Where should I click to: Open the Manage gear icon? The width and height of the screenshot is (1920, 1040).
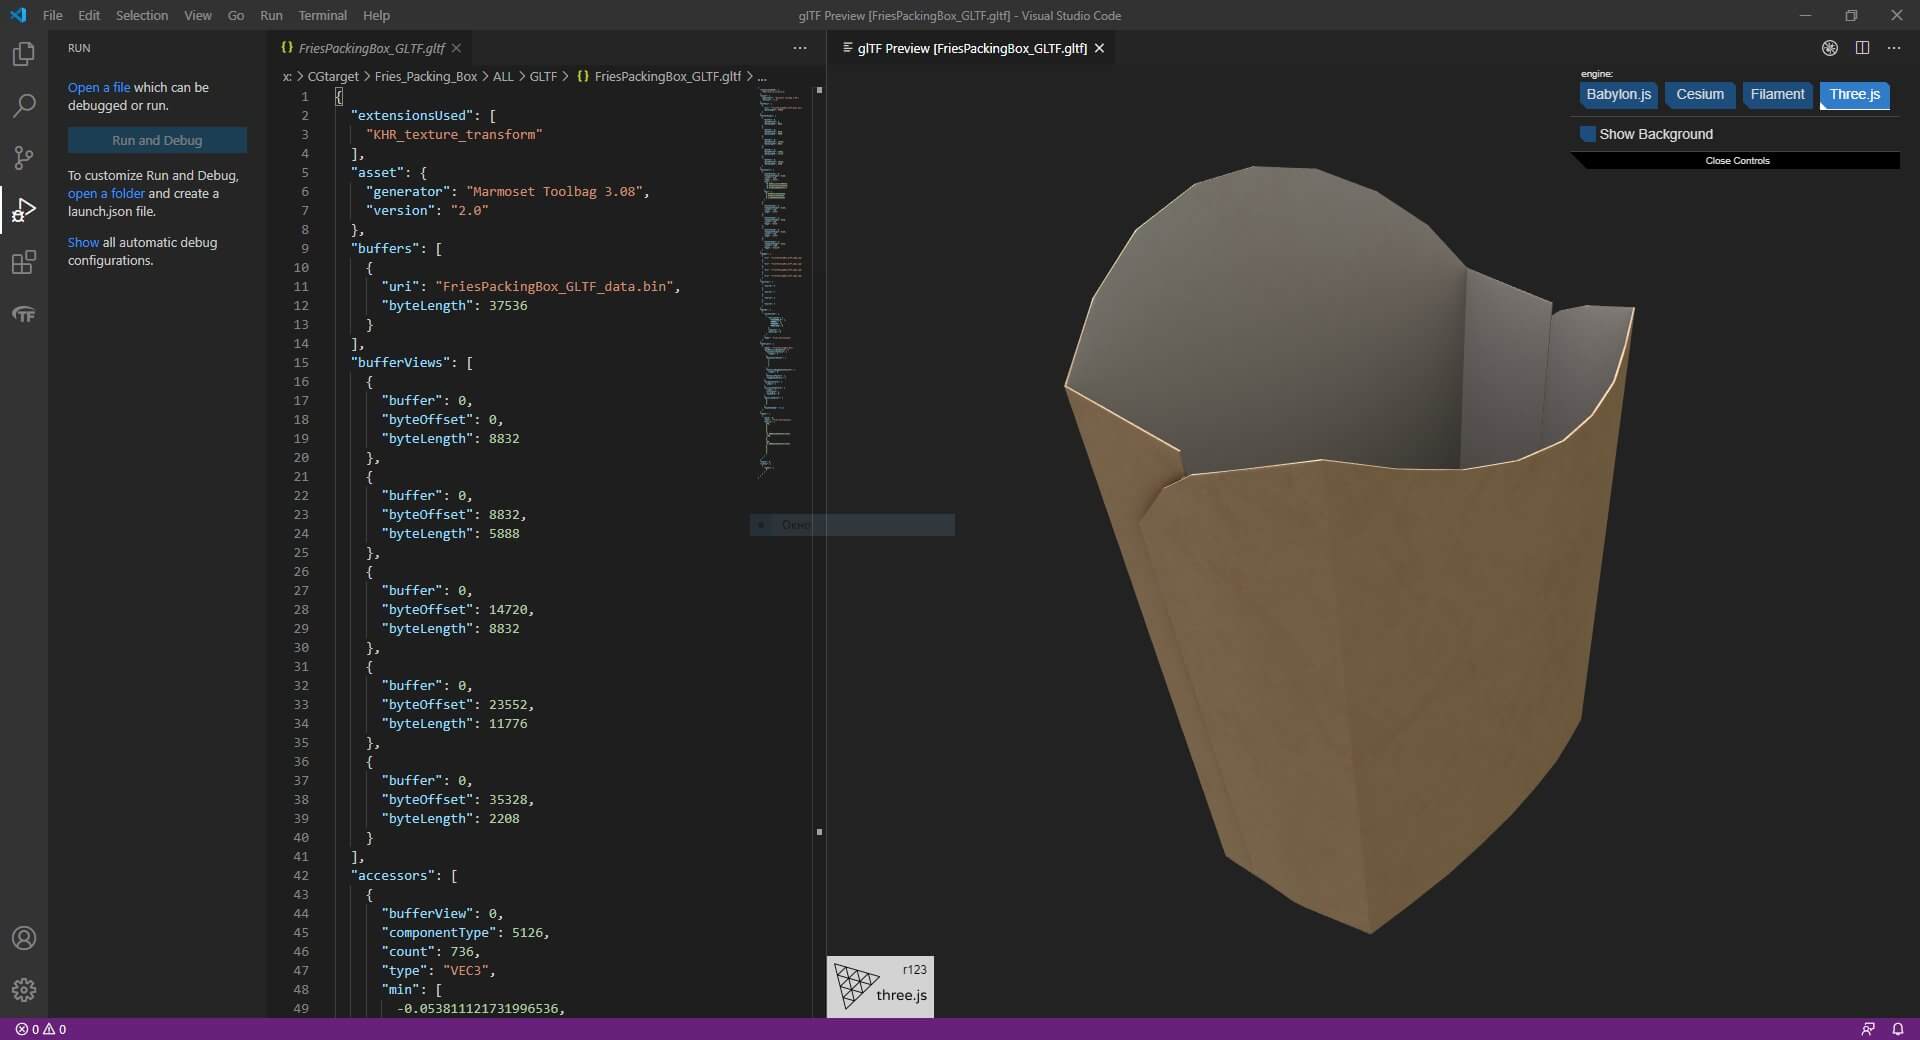click(23, 990)
